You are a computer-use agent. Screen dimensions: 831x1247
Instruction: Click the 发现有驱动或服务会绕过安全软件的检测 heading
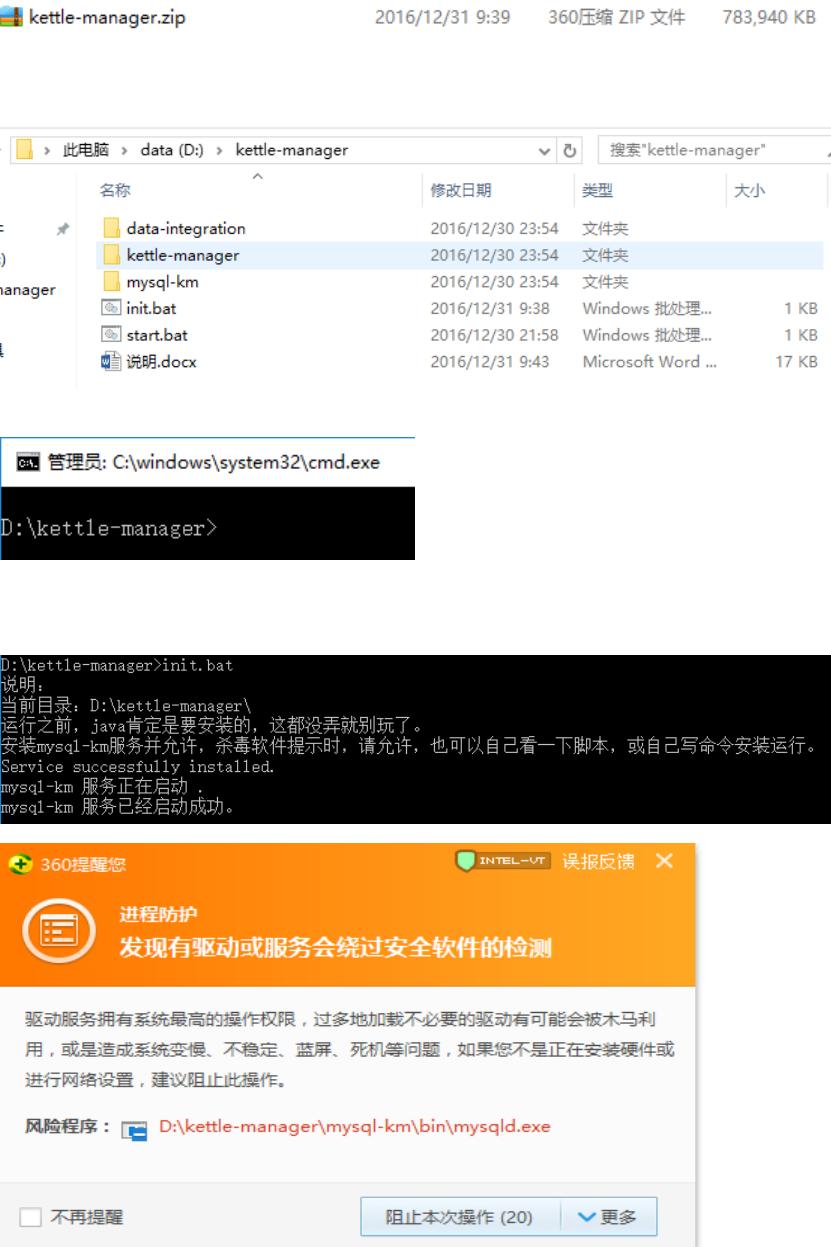[335, 948]
